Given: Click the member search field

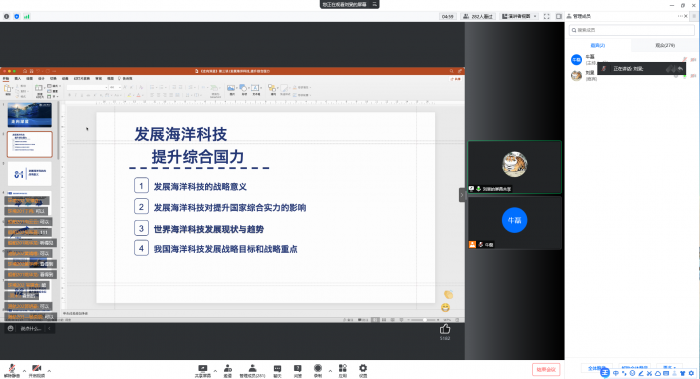Looking at the screenshot, I should pos(632,30).
